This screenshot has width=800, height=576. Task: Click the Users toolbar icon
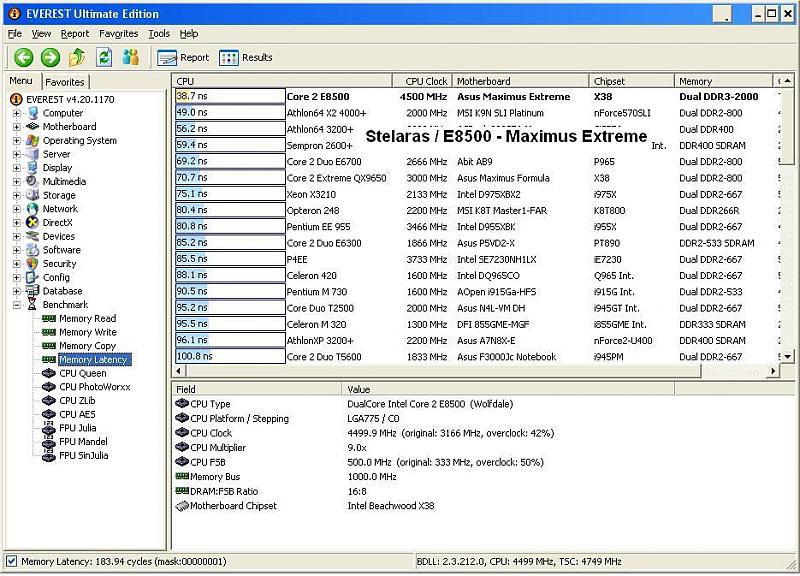tap(131, 57)
